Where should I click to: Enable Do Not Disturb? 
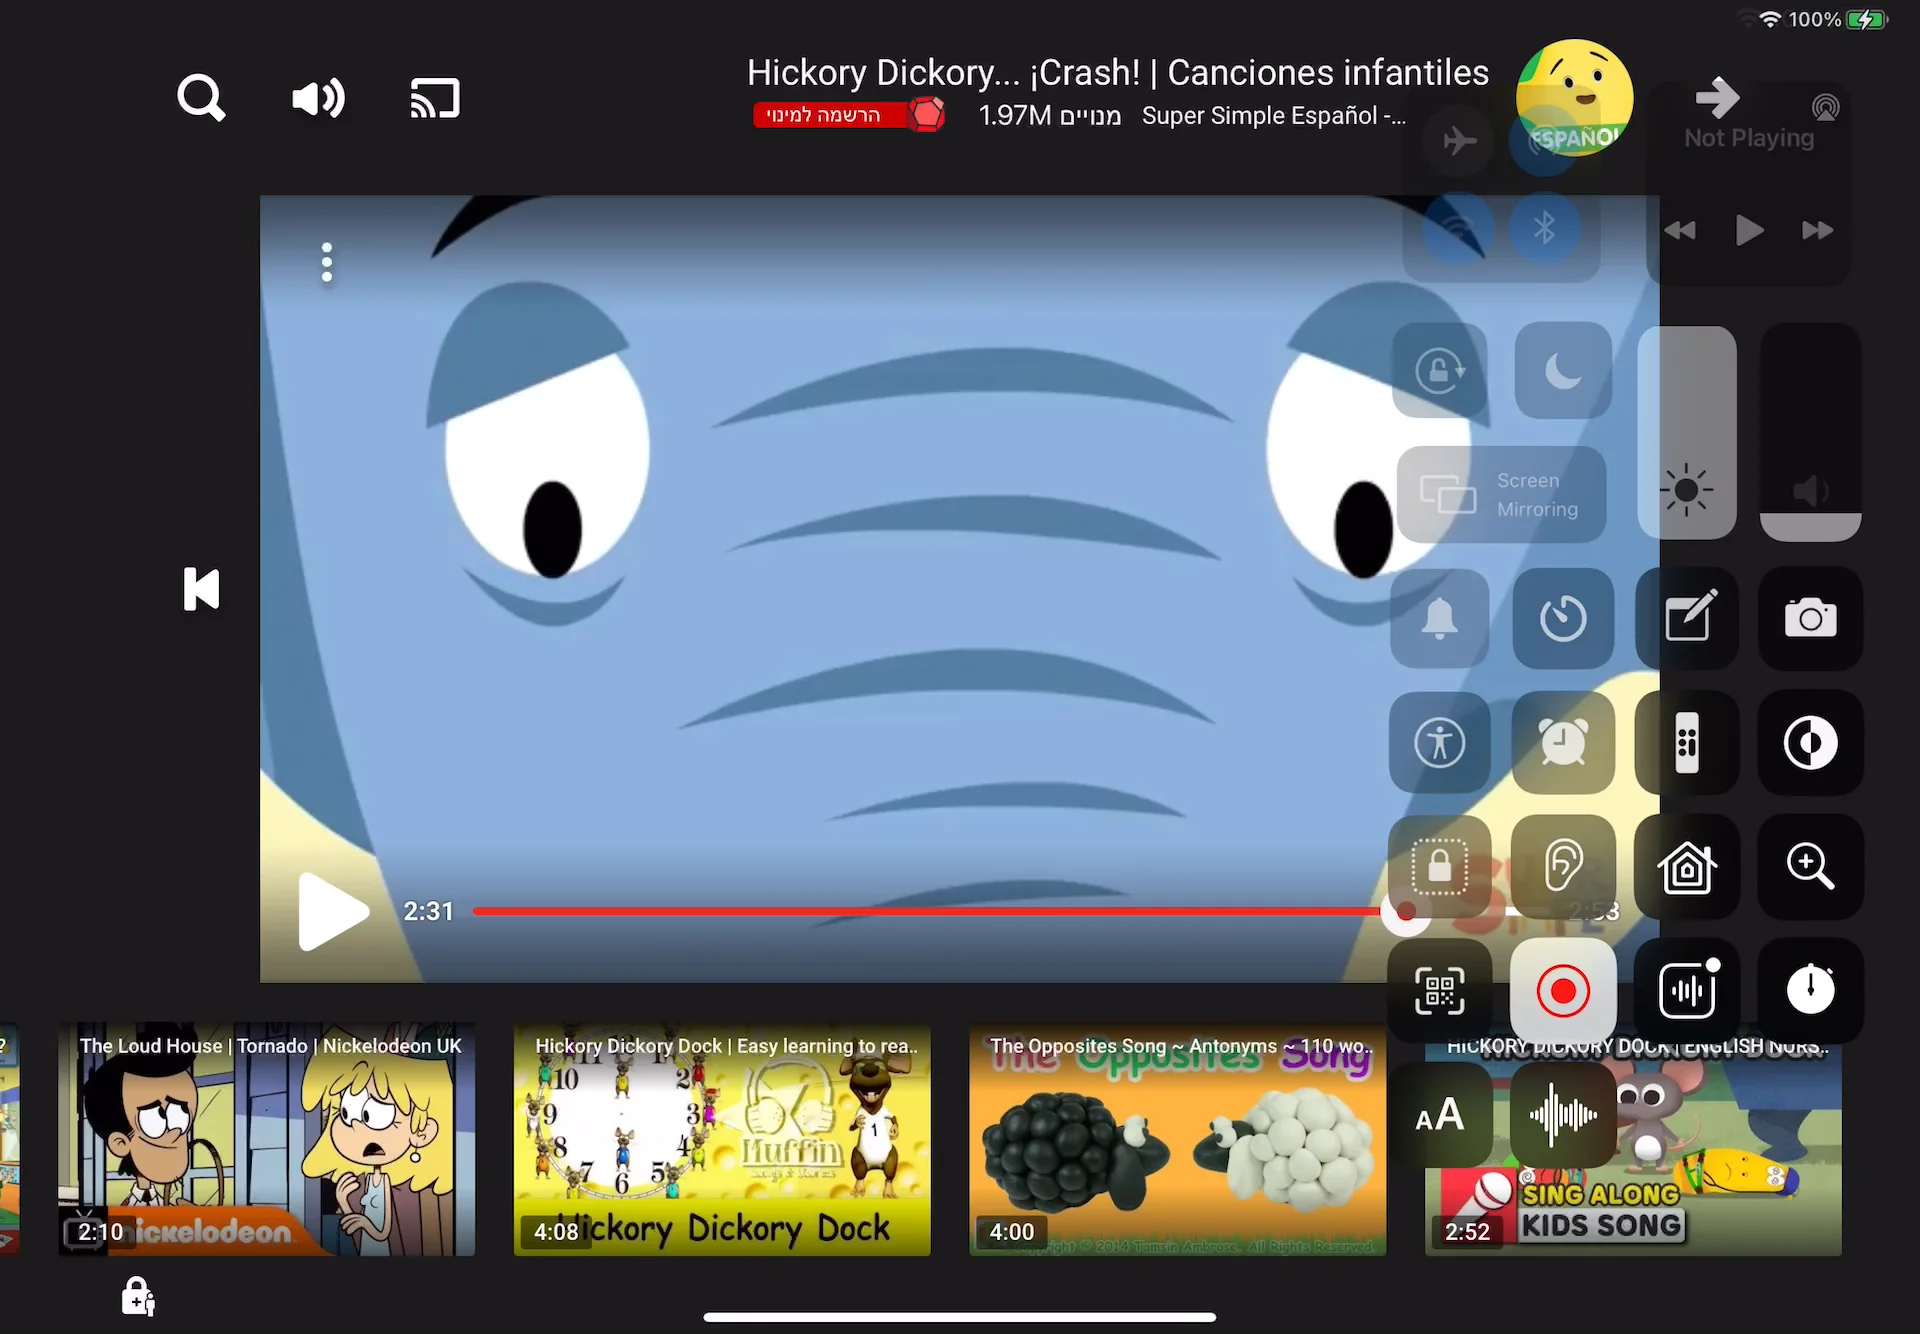[1562, 371]
